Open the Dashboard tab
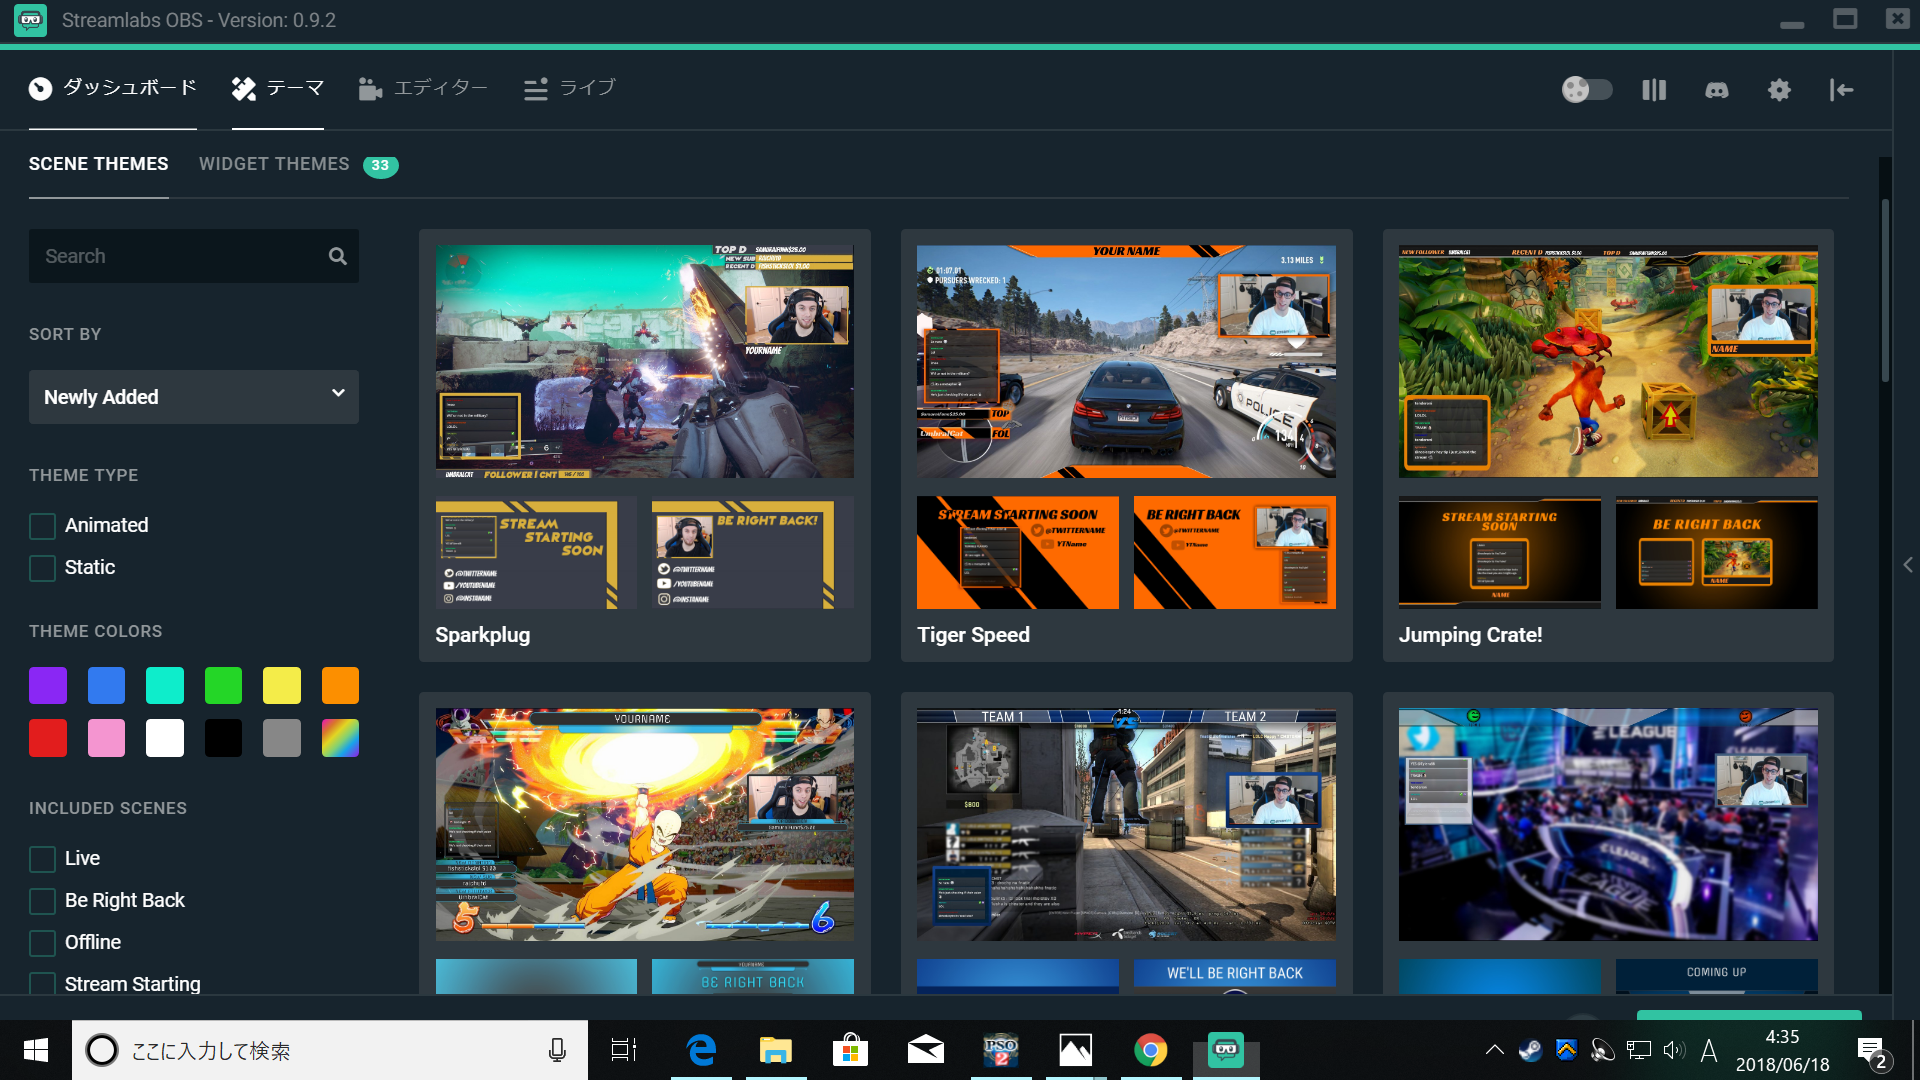 click(112, 88)
